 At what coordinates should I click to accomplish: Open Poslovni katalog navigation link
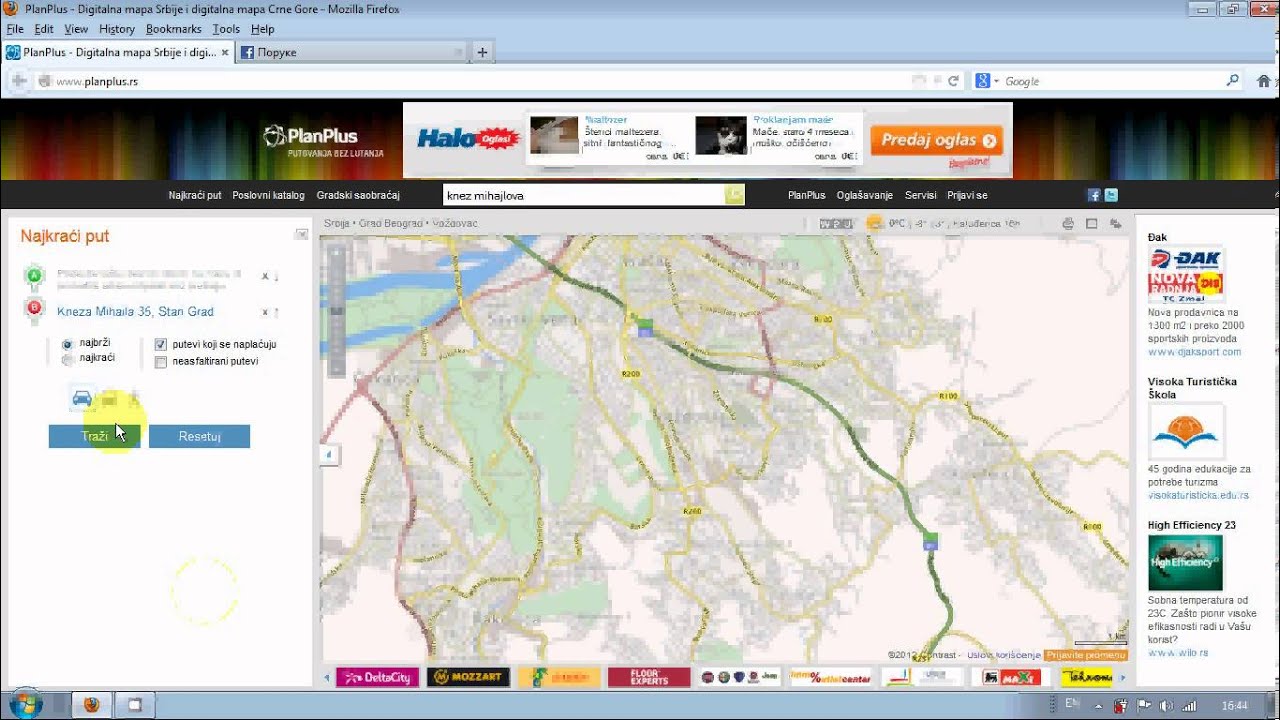268,195
